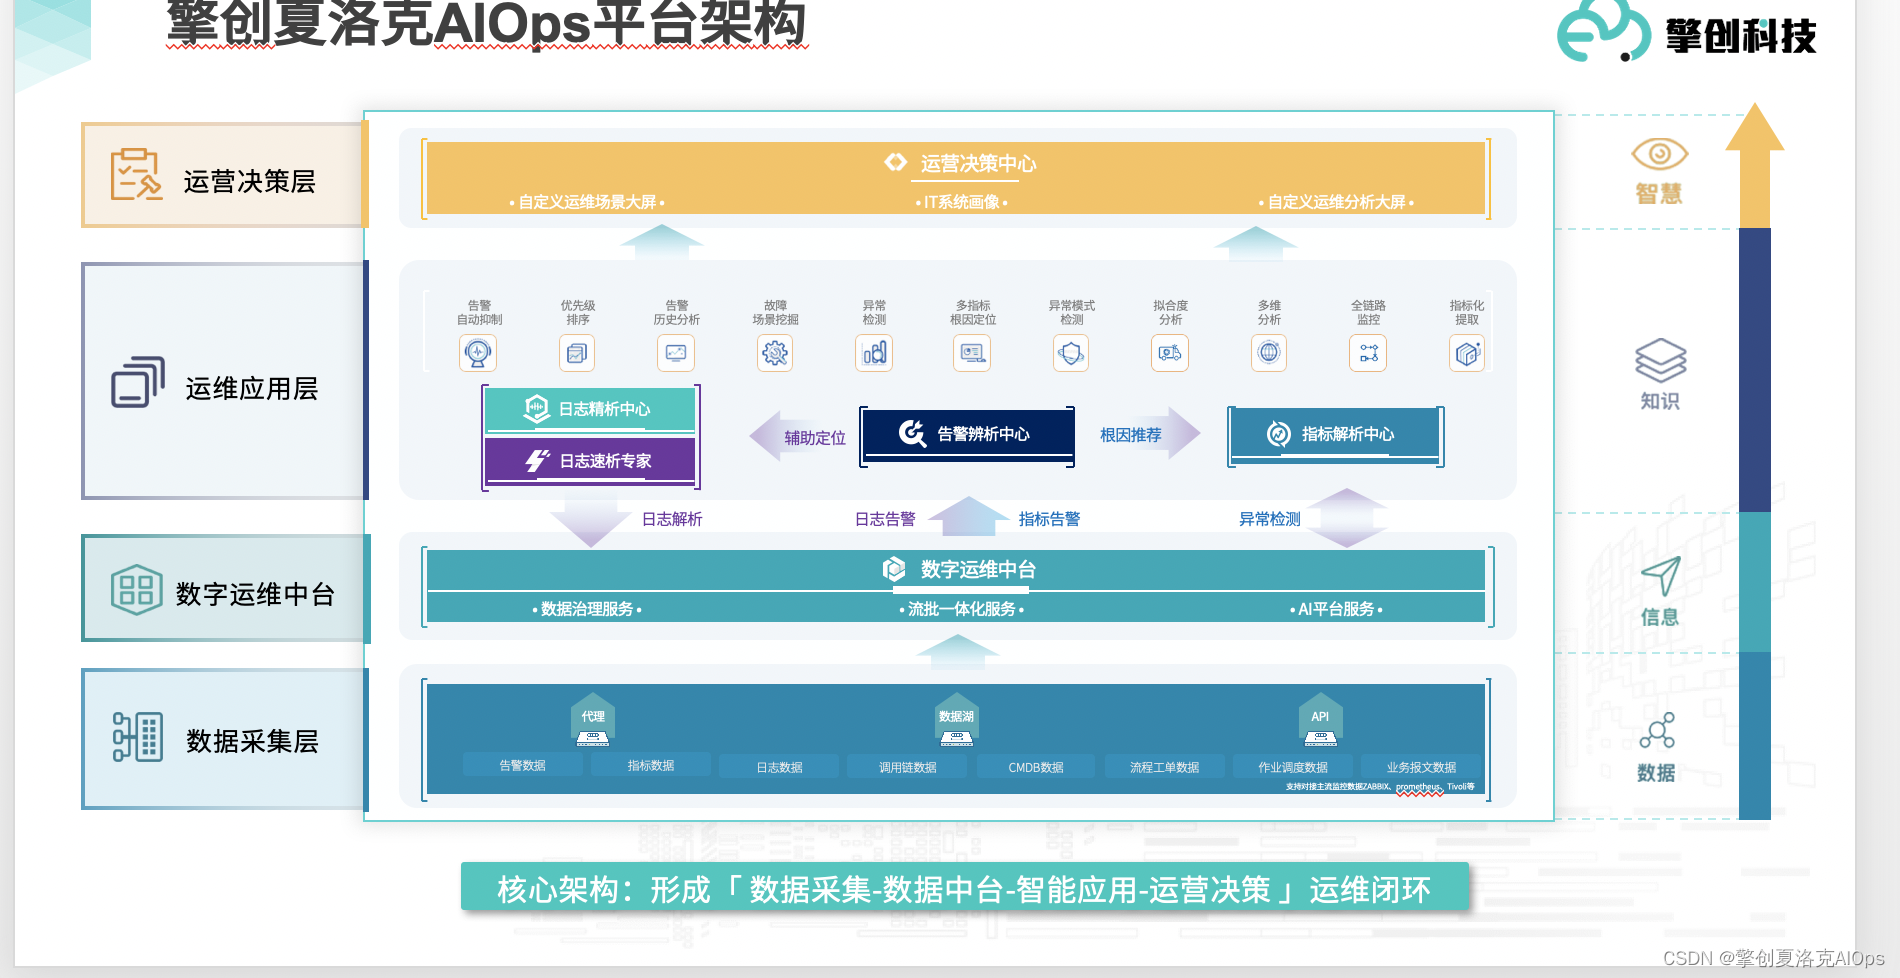This screenshot has width=1900, height=978.
Task: Click the 运营决策层 label
Action: point(249,181)
